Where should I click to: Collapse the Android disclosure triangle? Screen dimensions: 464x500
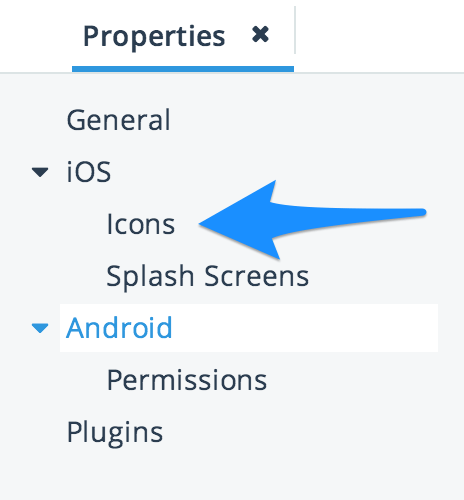(x=40, y=328)
